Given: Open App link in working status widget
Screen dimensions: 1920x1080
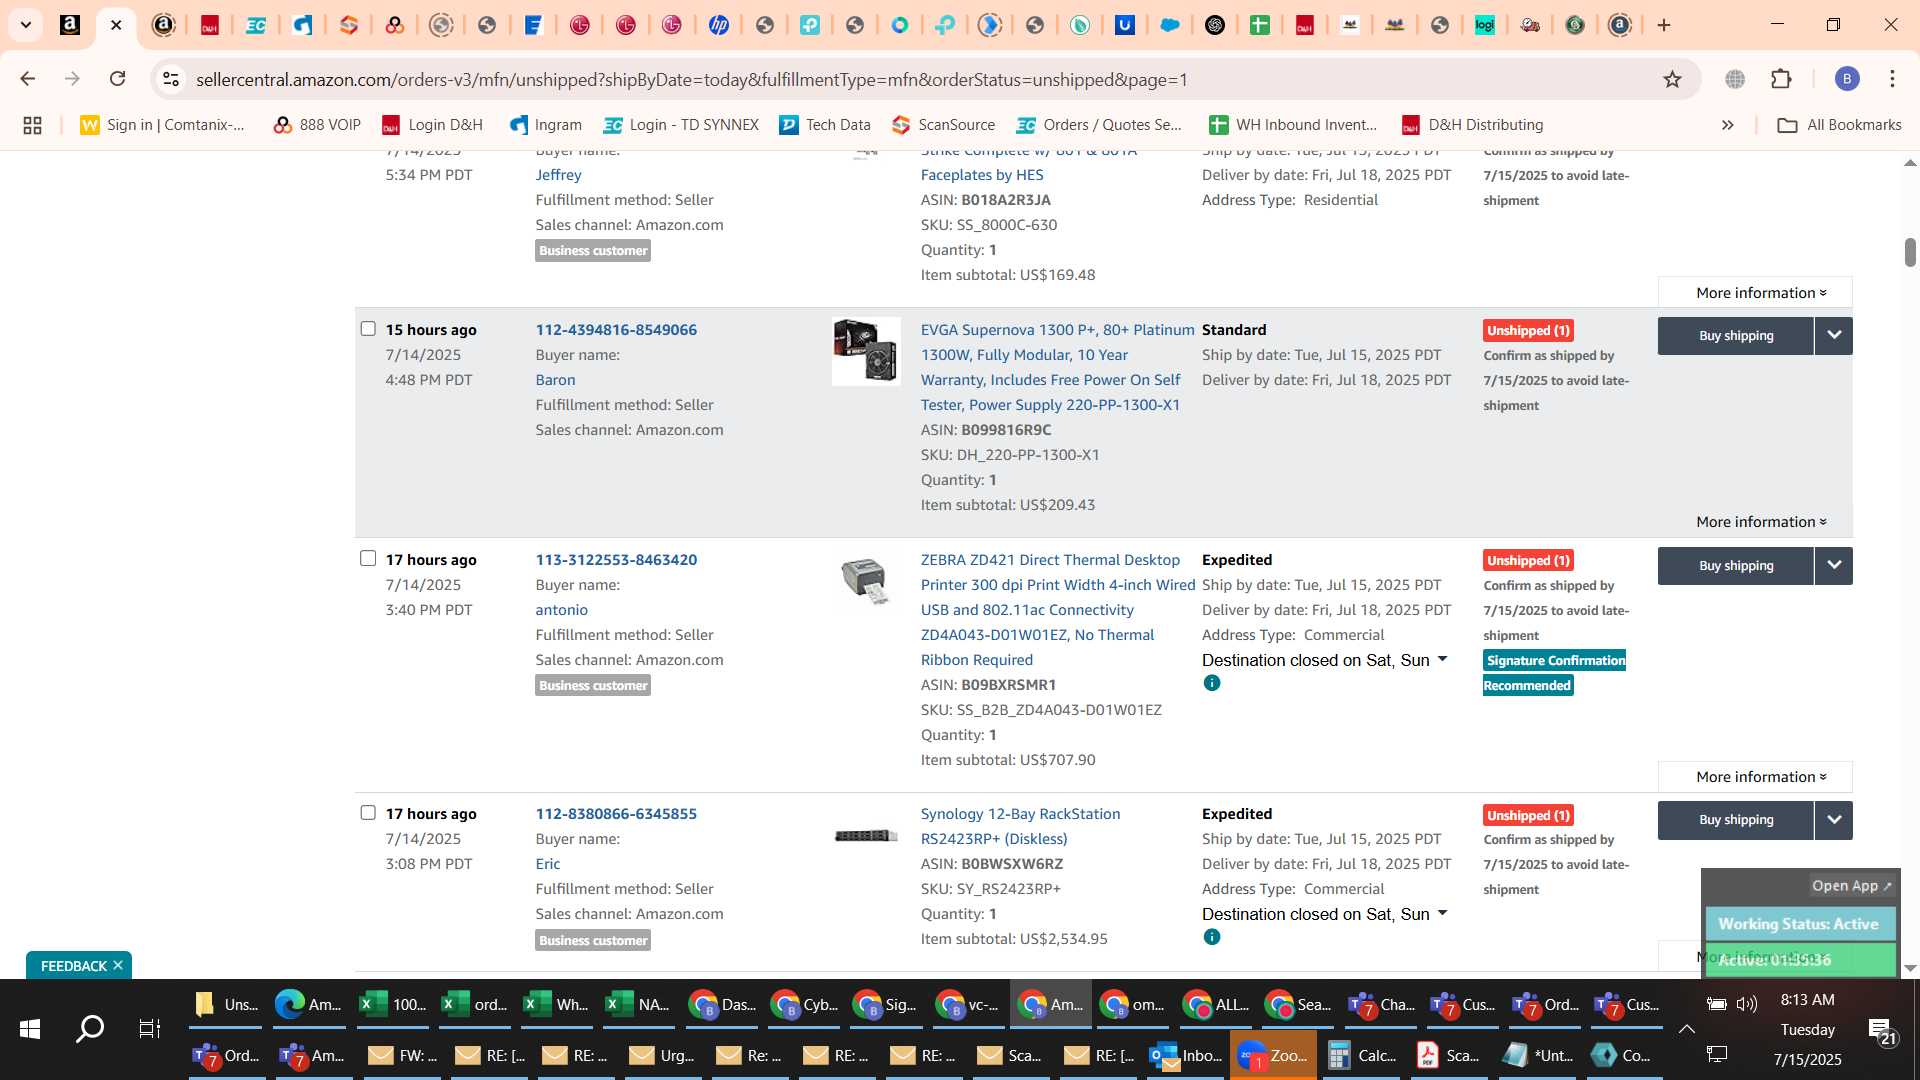Looking at the screenshot, I should tap(1851, 886).
